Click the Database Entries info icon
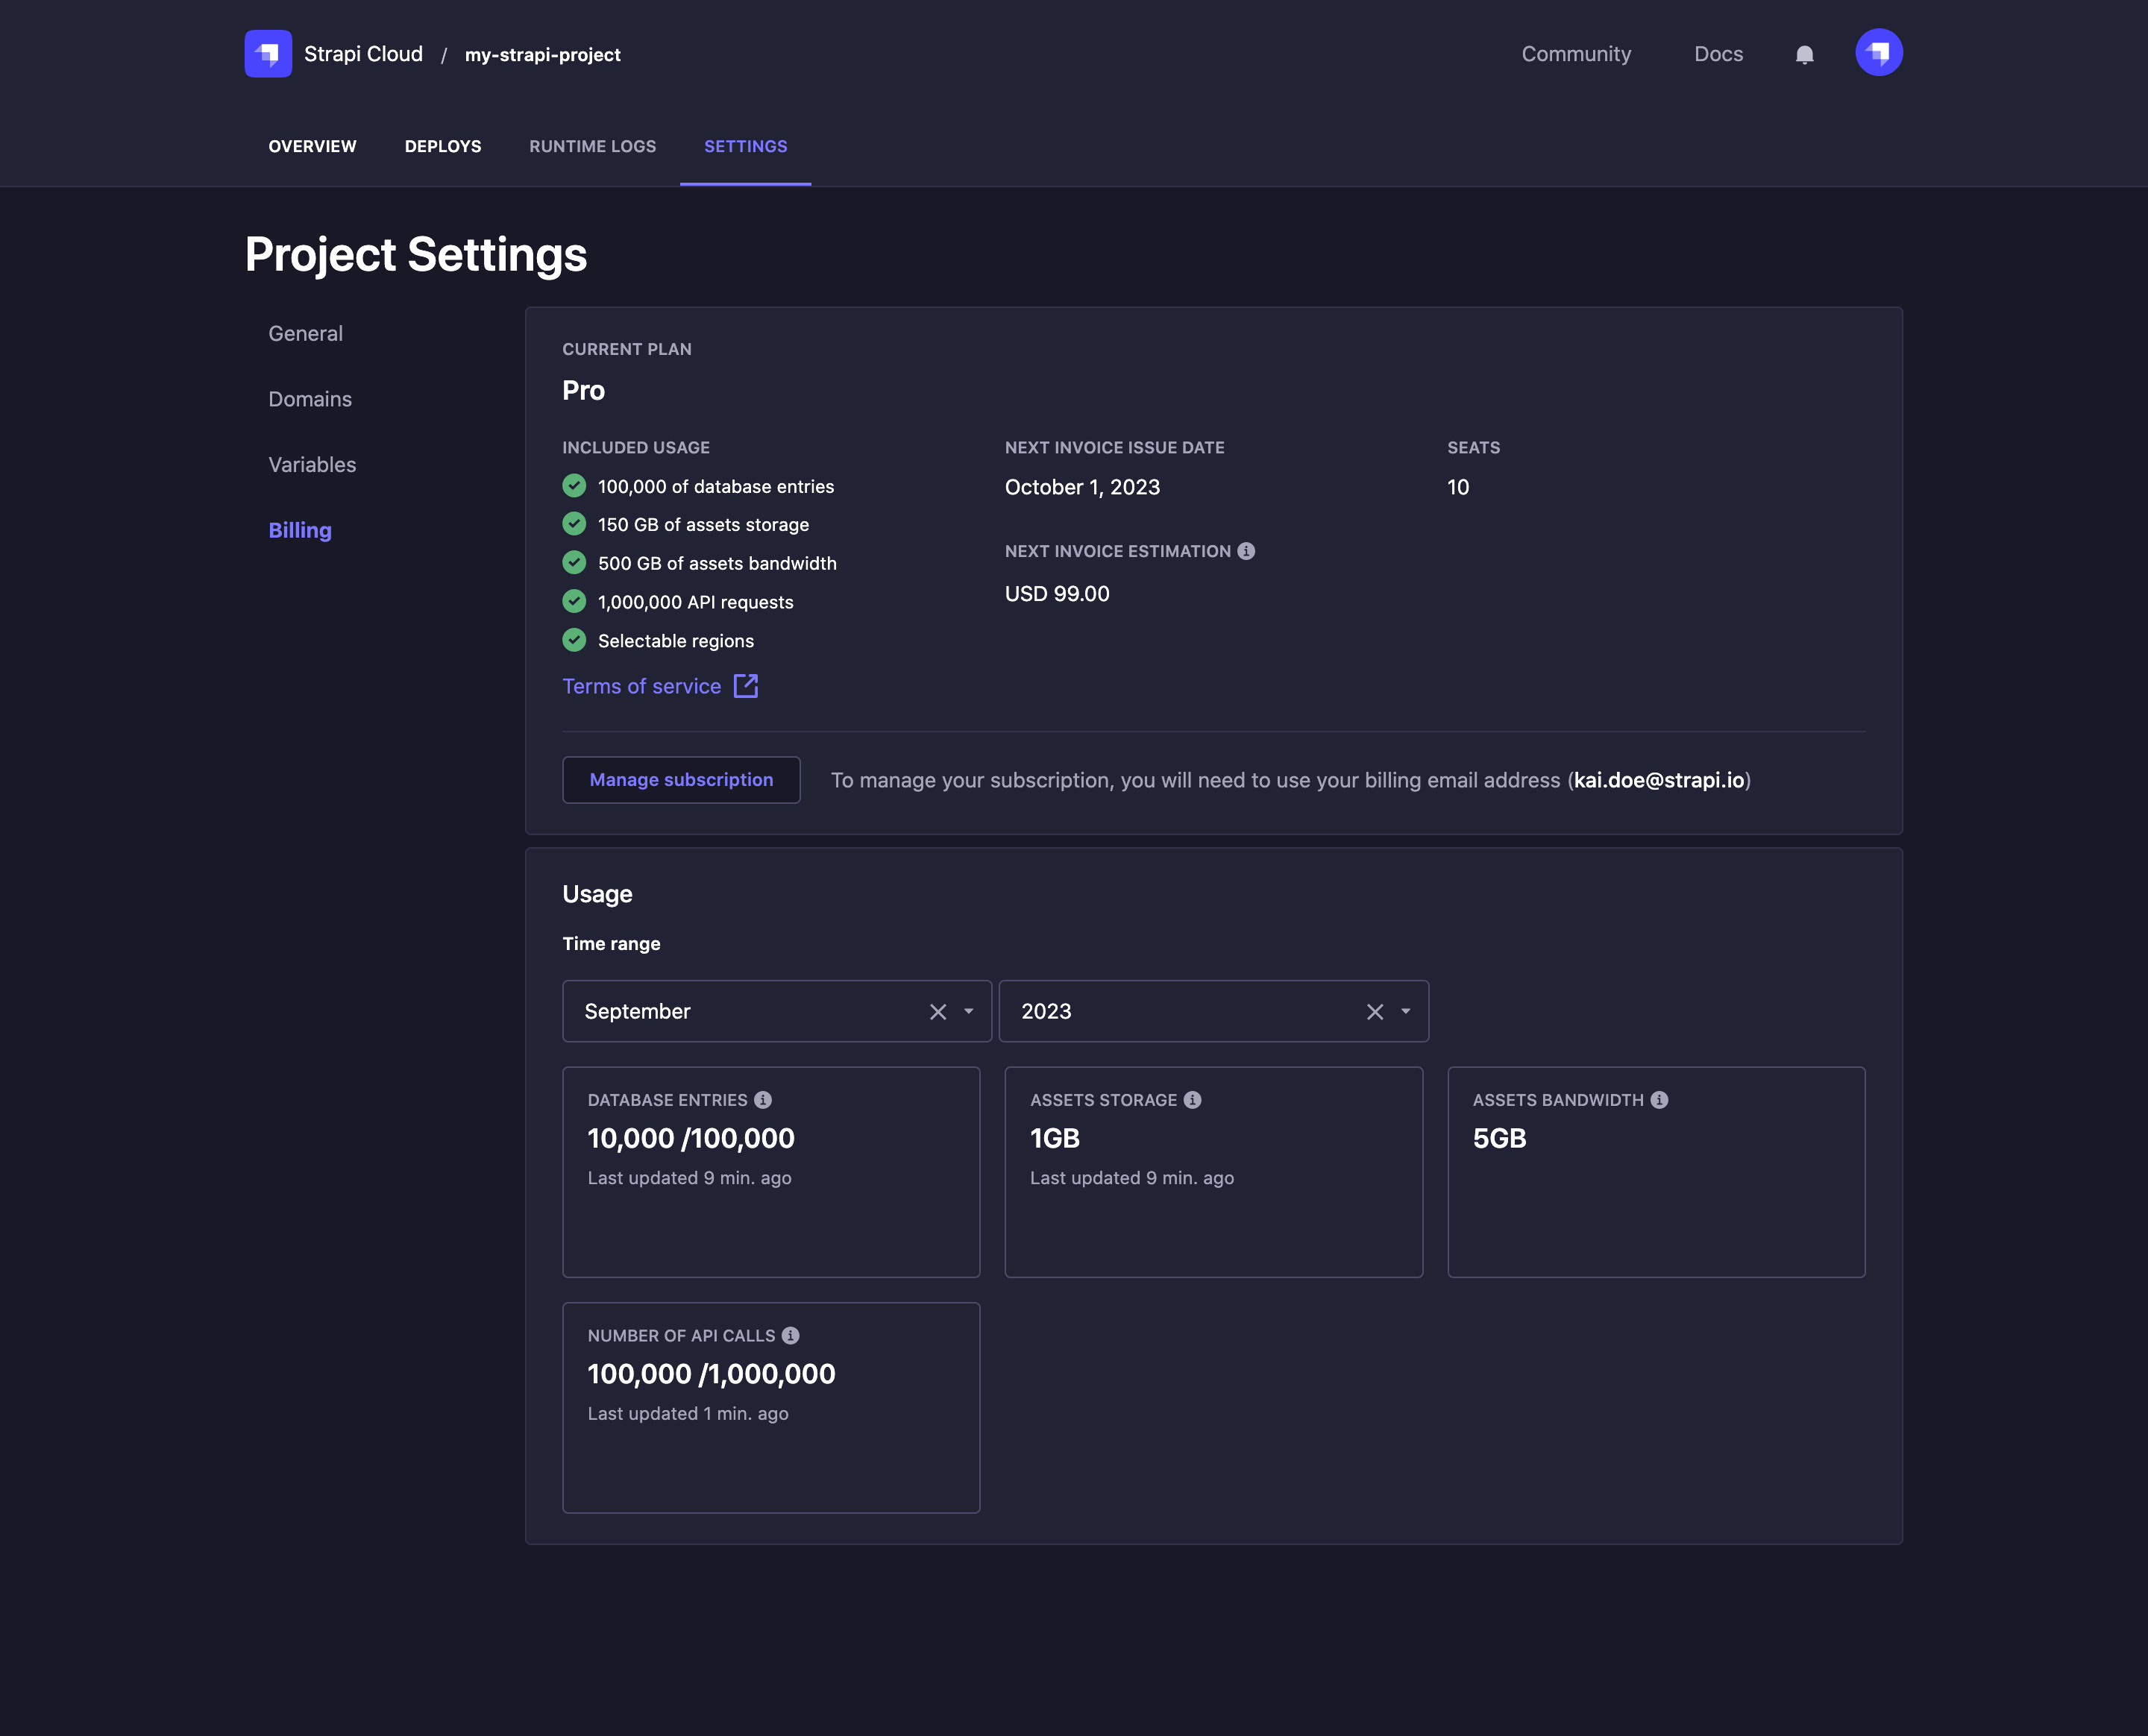 click(x=764, y=1099)
